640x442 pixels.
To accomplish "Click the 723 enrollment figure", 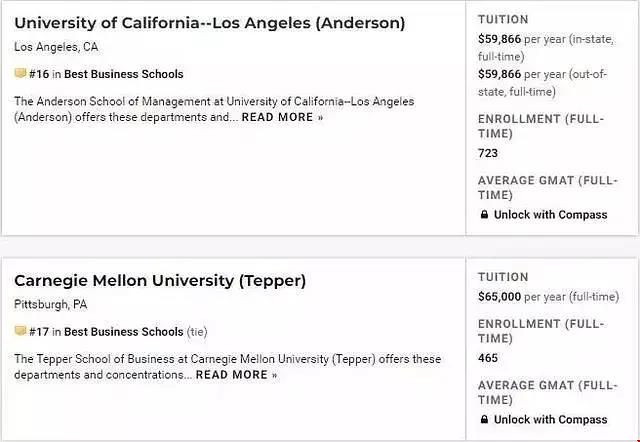I will tap(488, 153).
